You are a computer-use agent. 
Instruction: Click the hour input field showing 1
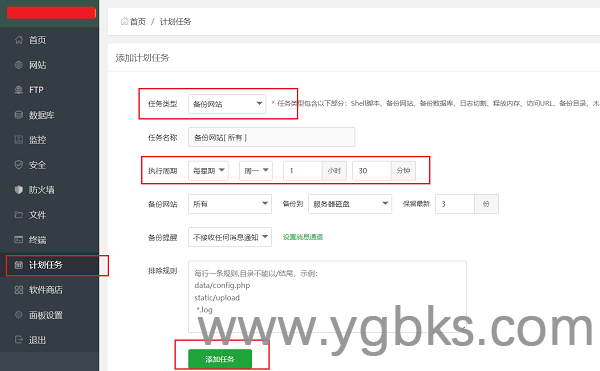tap(303, 171)
